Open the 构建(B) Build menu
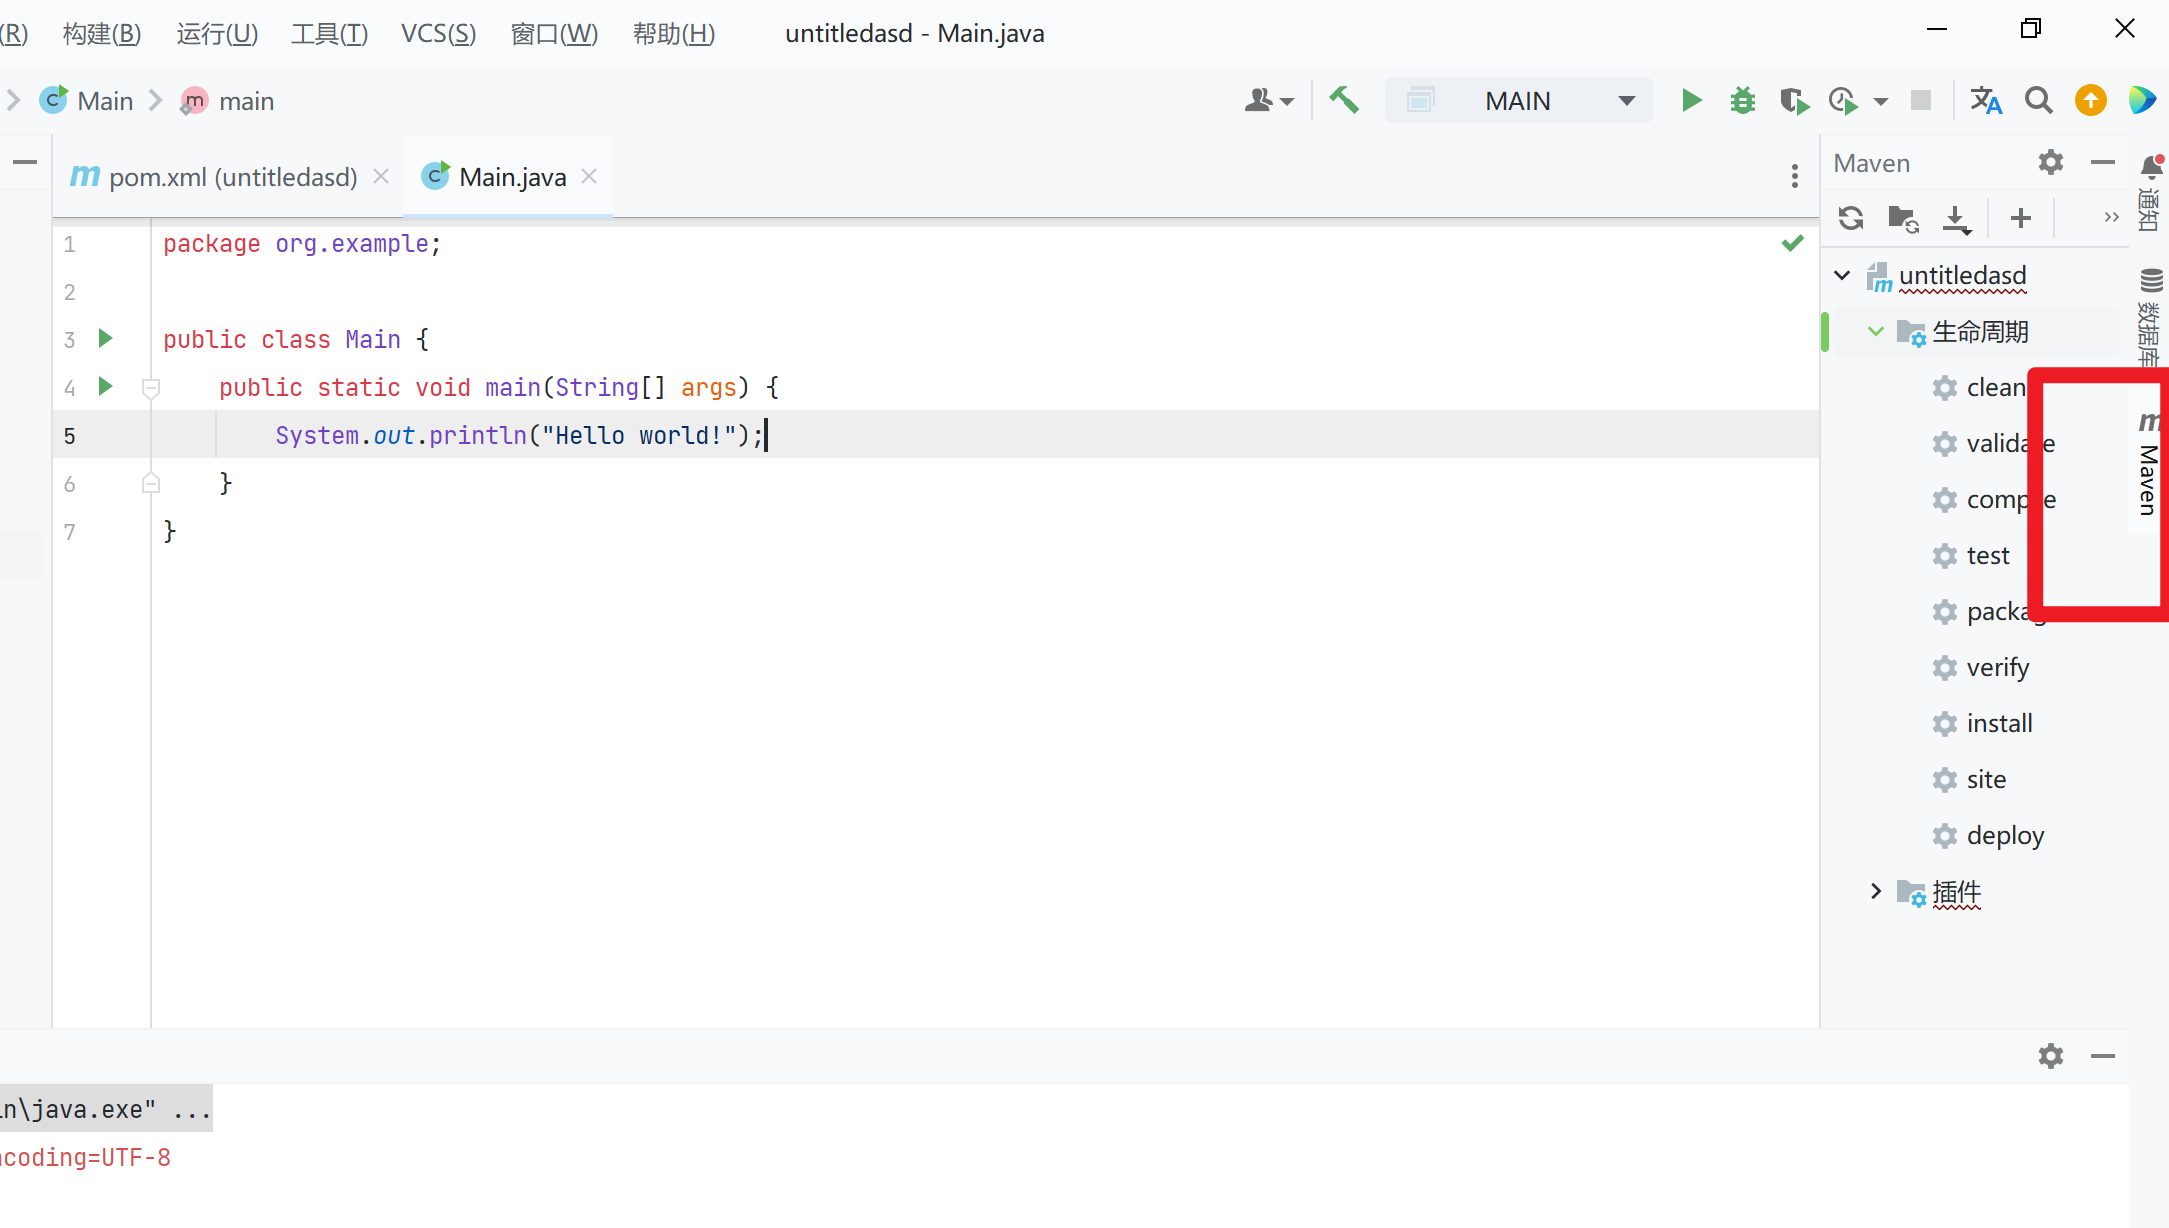Viewport: 2169px width, 1228px height. coord(102,34)
